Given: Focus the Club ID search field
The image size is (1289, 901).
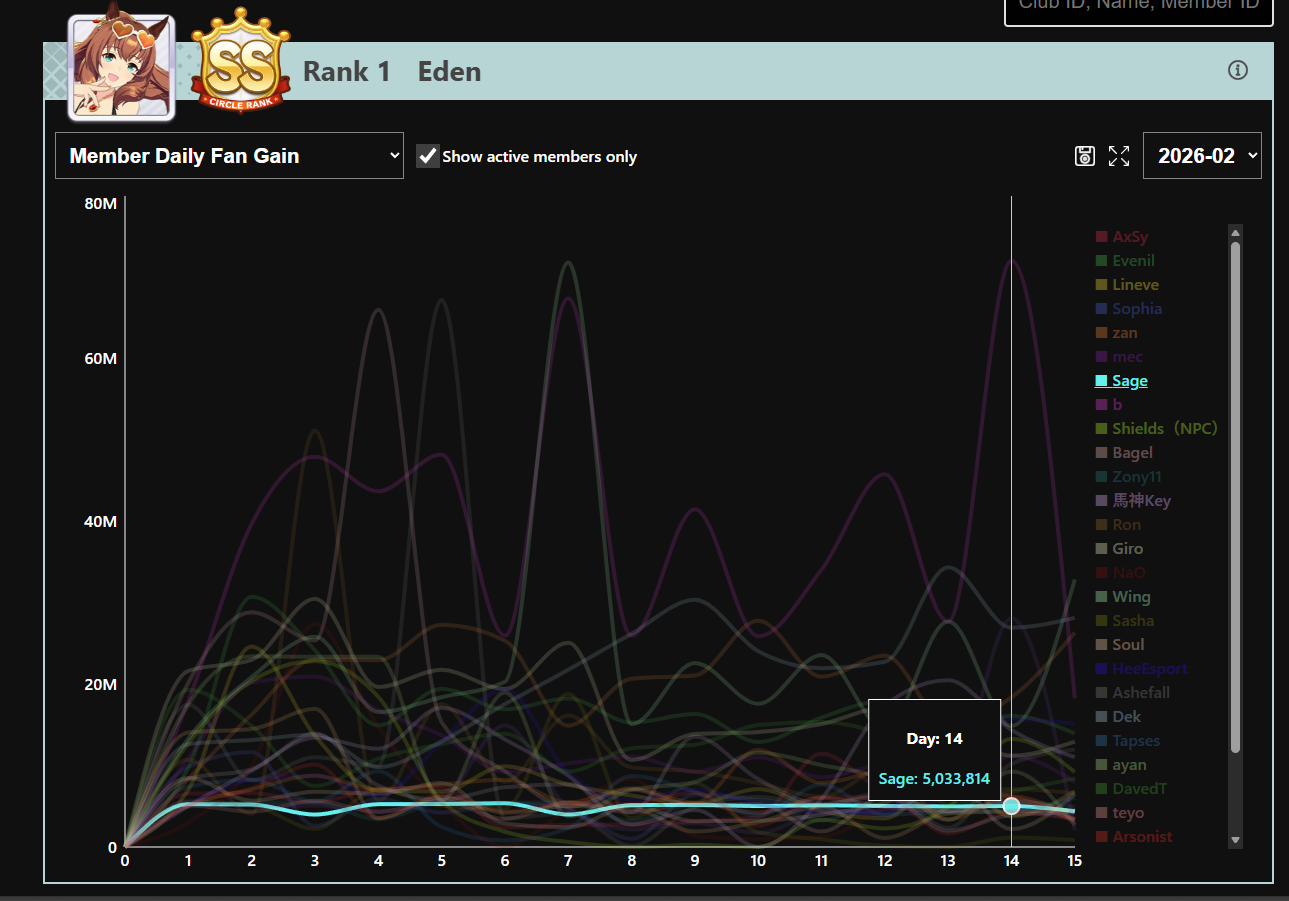Looking at the screenshot, I should pyautogui.click(x=1138, y=10).
